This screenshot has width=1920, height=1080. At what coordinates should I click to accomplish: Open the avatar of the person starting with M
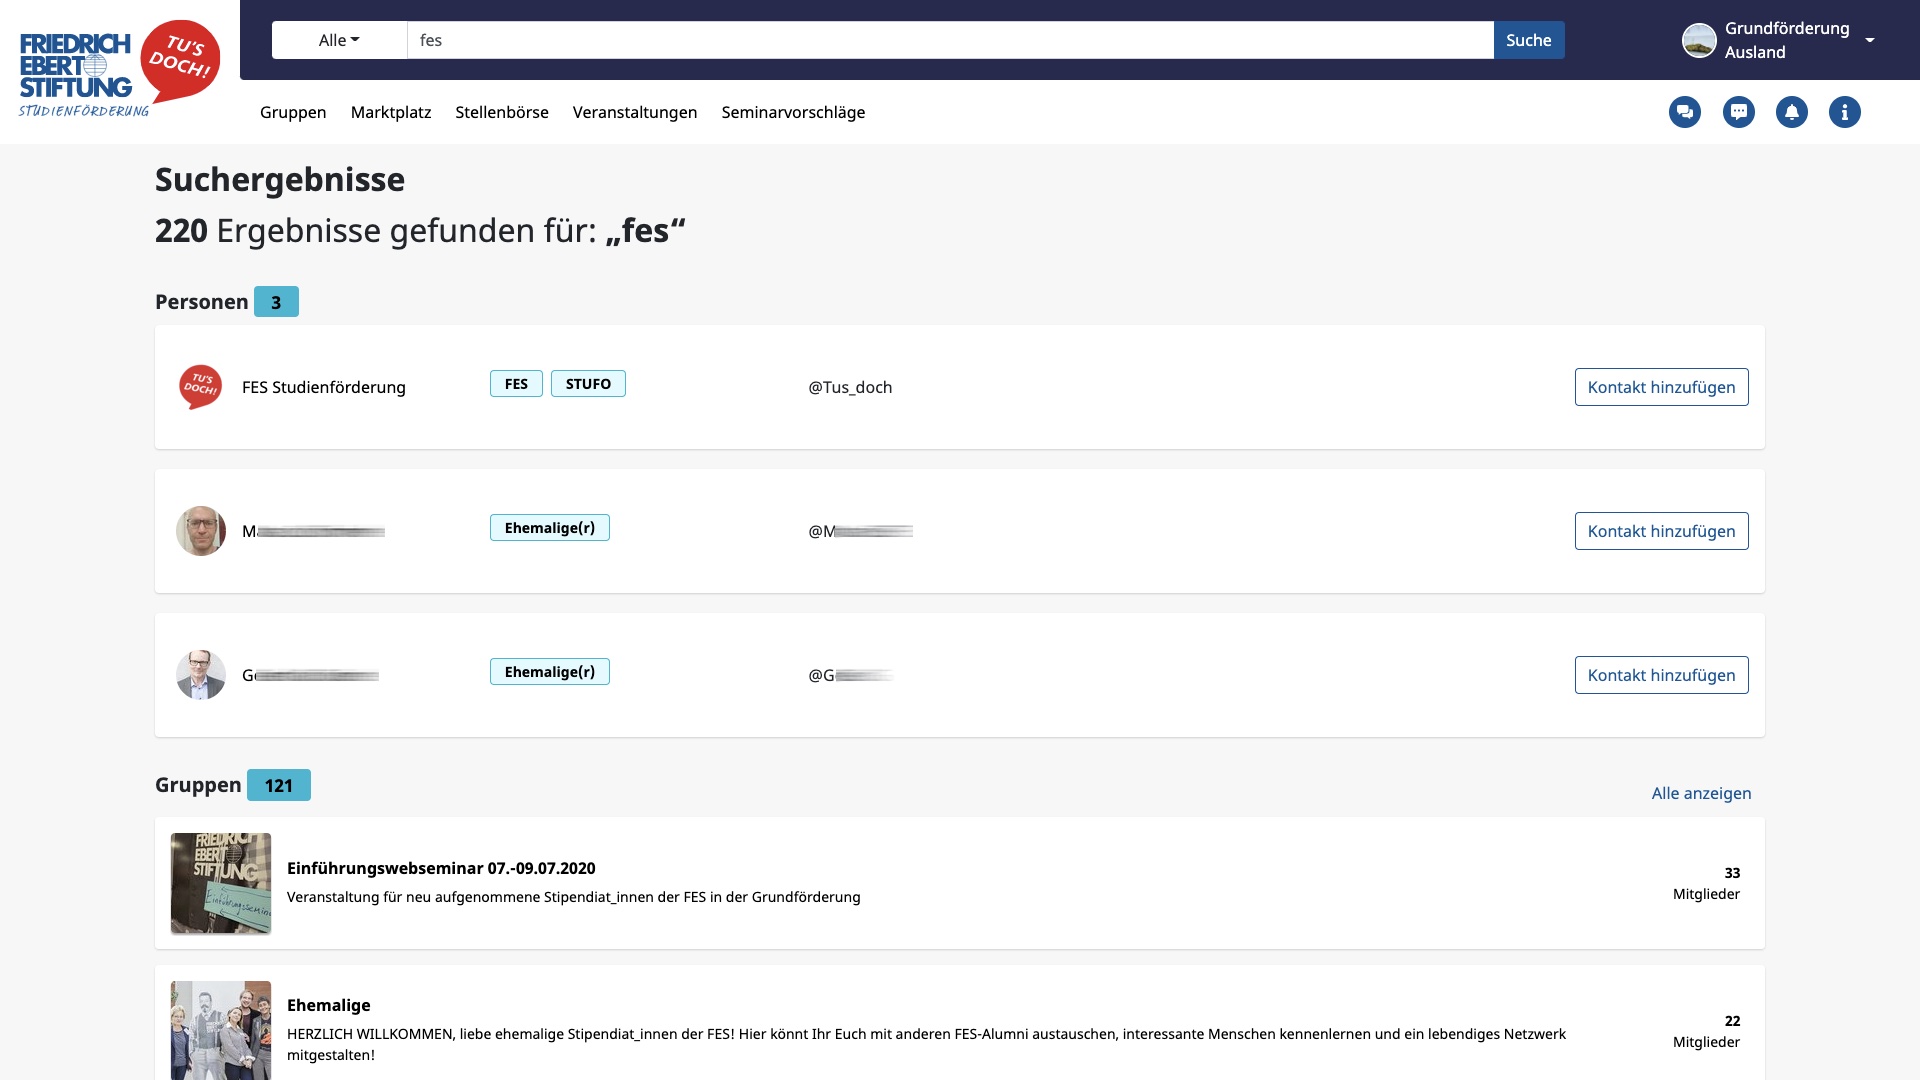201,531
